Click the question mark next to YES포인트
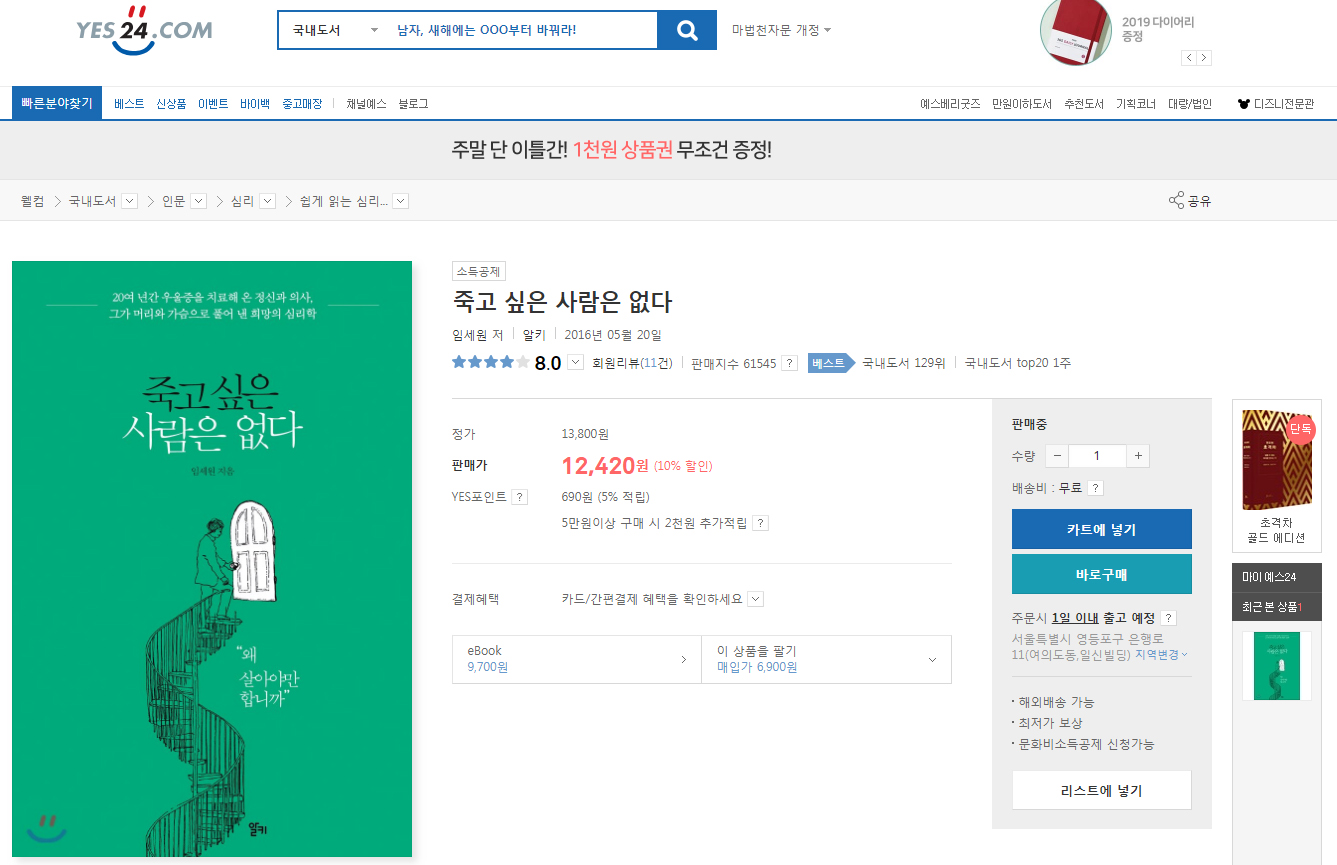Viewport: 1337px width, 865px height. (x=519, y=497)
